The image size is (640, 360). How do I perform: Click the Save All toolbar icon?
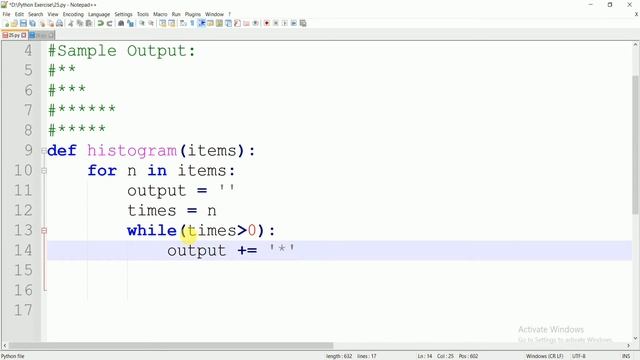[x=32, y=23]
